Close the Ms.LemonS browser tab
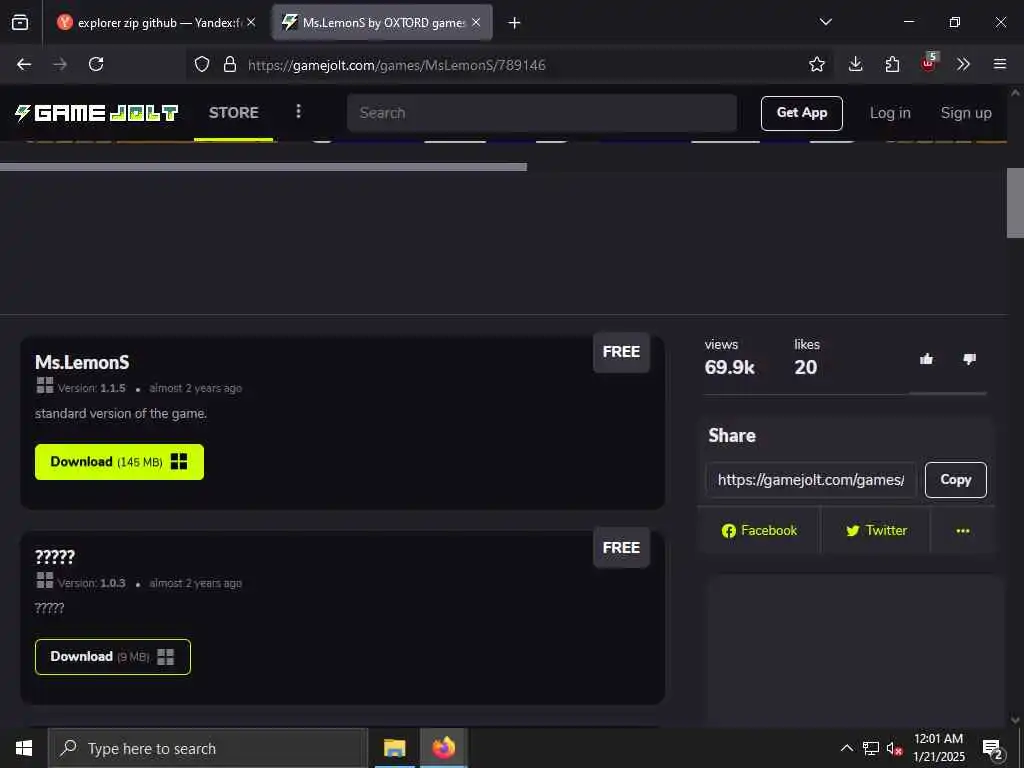The height and width of the screenshot is (768, 1024). point(476,22)
